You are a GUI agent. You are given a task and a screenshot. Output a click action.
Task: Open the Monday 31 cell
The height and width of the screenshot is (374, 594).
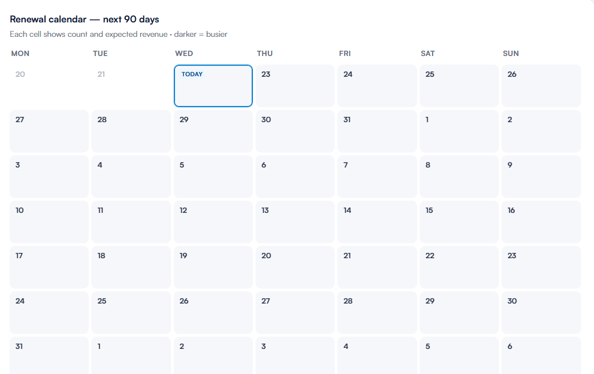49,355
